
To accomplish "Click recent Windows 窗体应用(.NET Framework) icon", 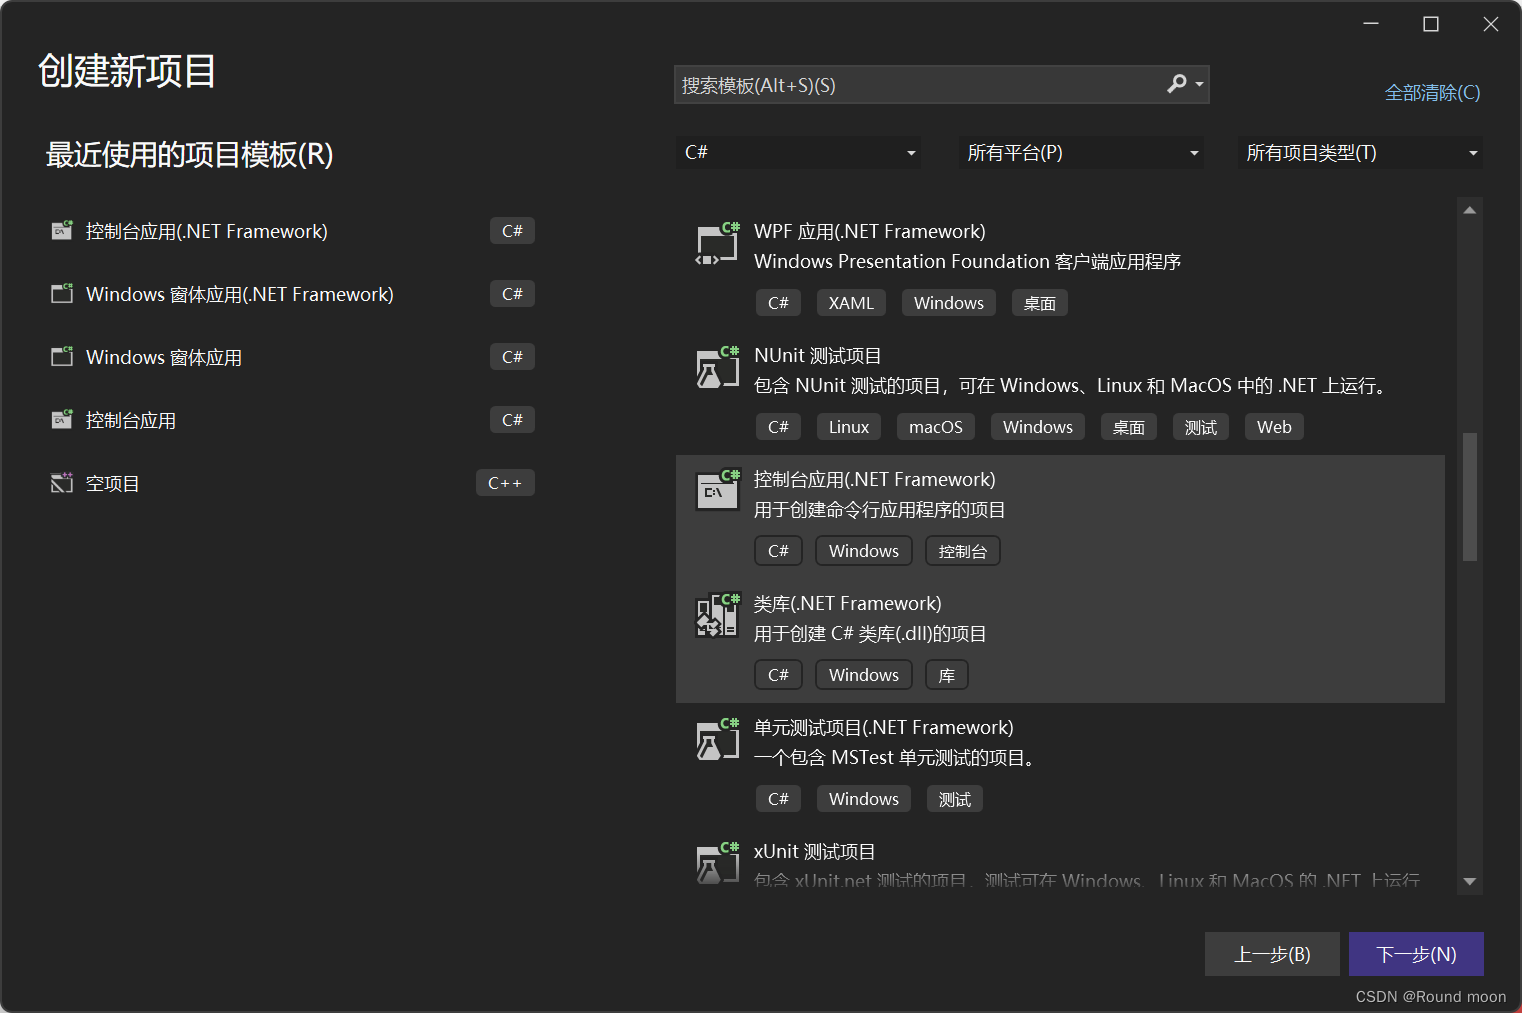I will 62,293.
